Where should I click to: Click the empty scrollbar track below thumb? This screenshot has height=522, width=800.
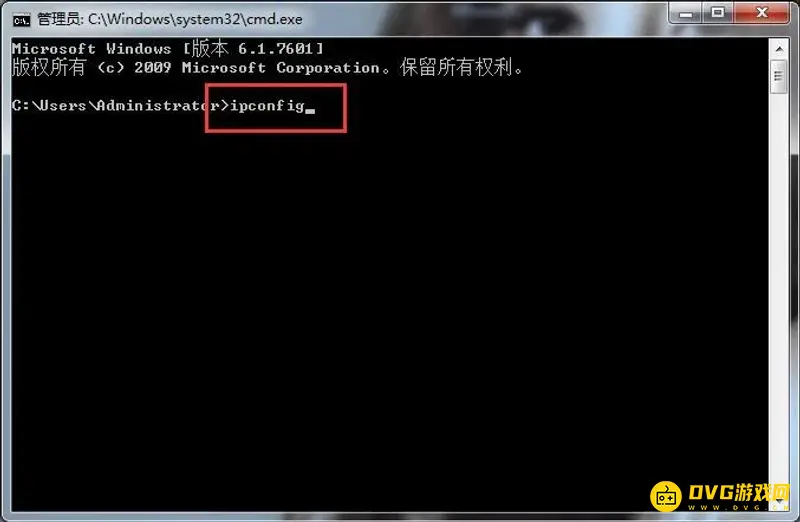pyautogui.click(x=779, y=291)
